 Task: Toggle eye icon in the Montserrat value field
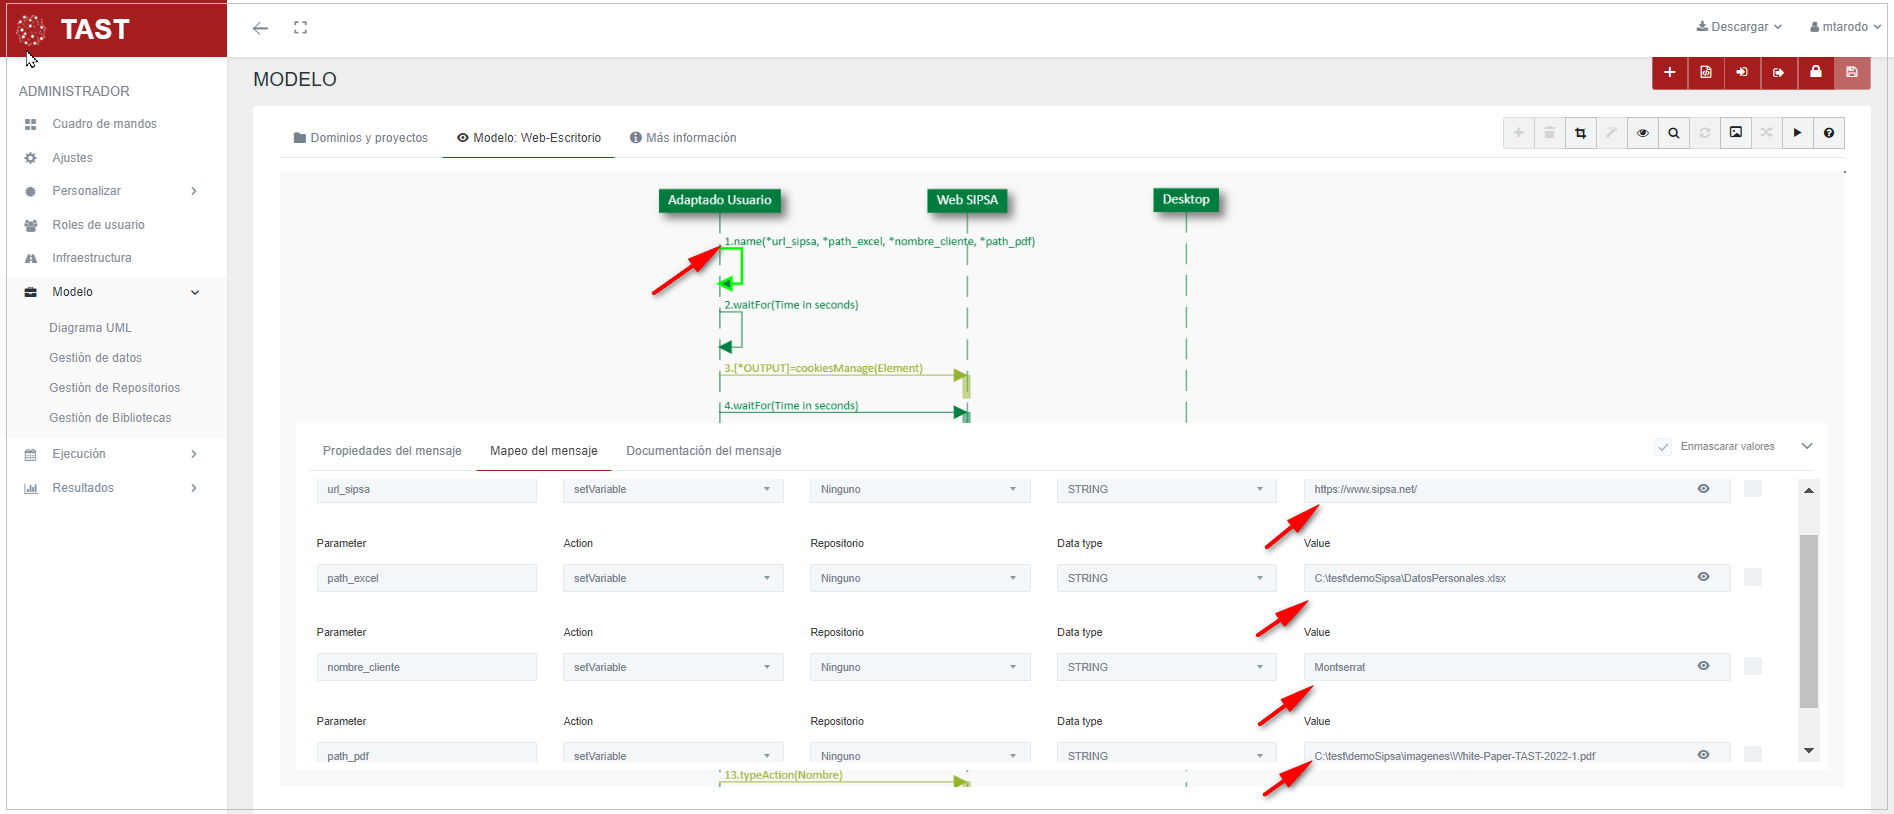(x=1703, y=666)
